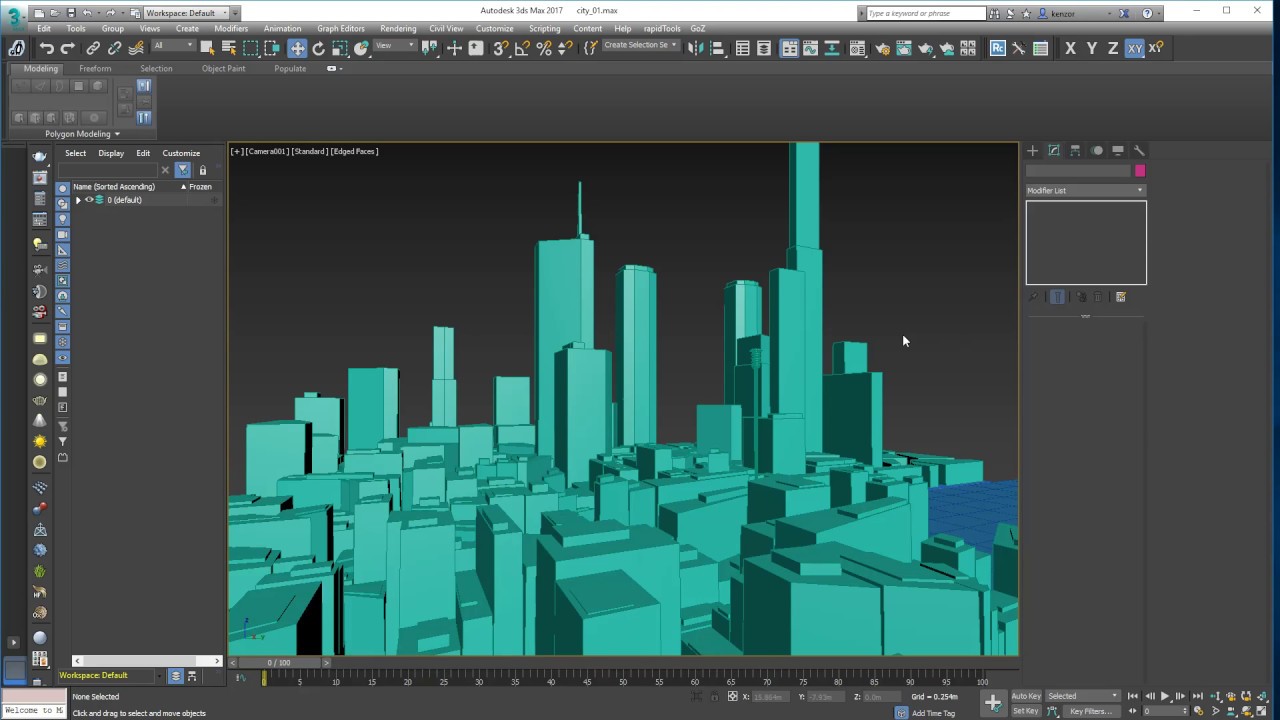Open the Curve Editor icon
The image size is (1280, 720).
pos(810,48)
